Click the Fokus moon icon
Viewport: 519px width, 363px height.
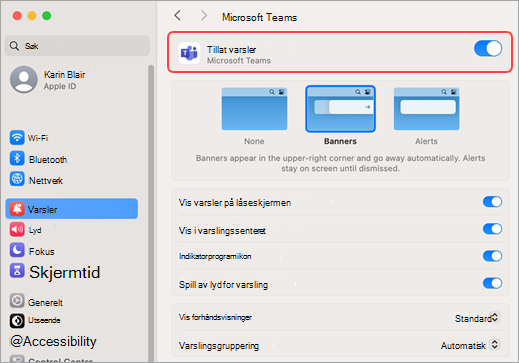pyautogui.click(x=17, y=250)
